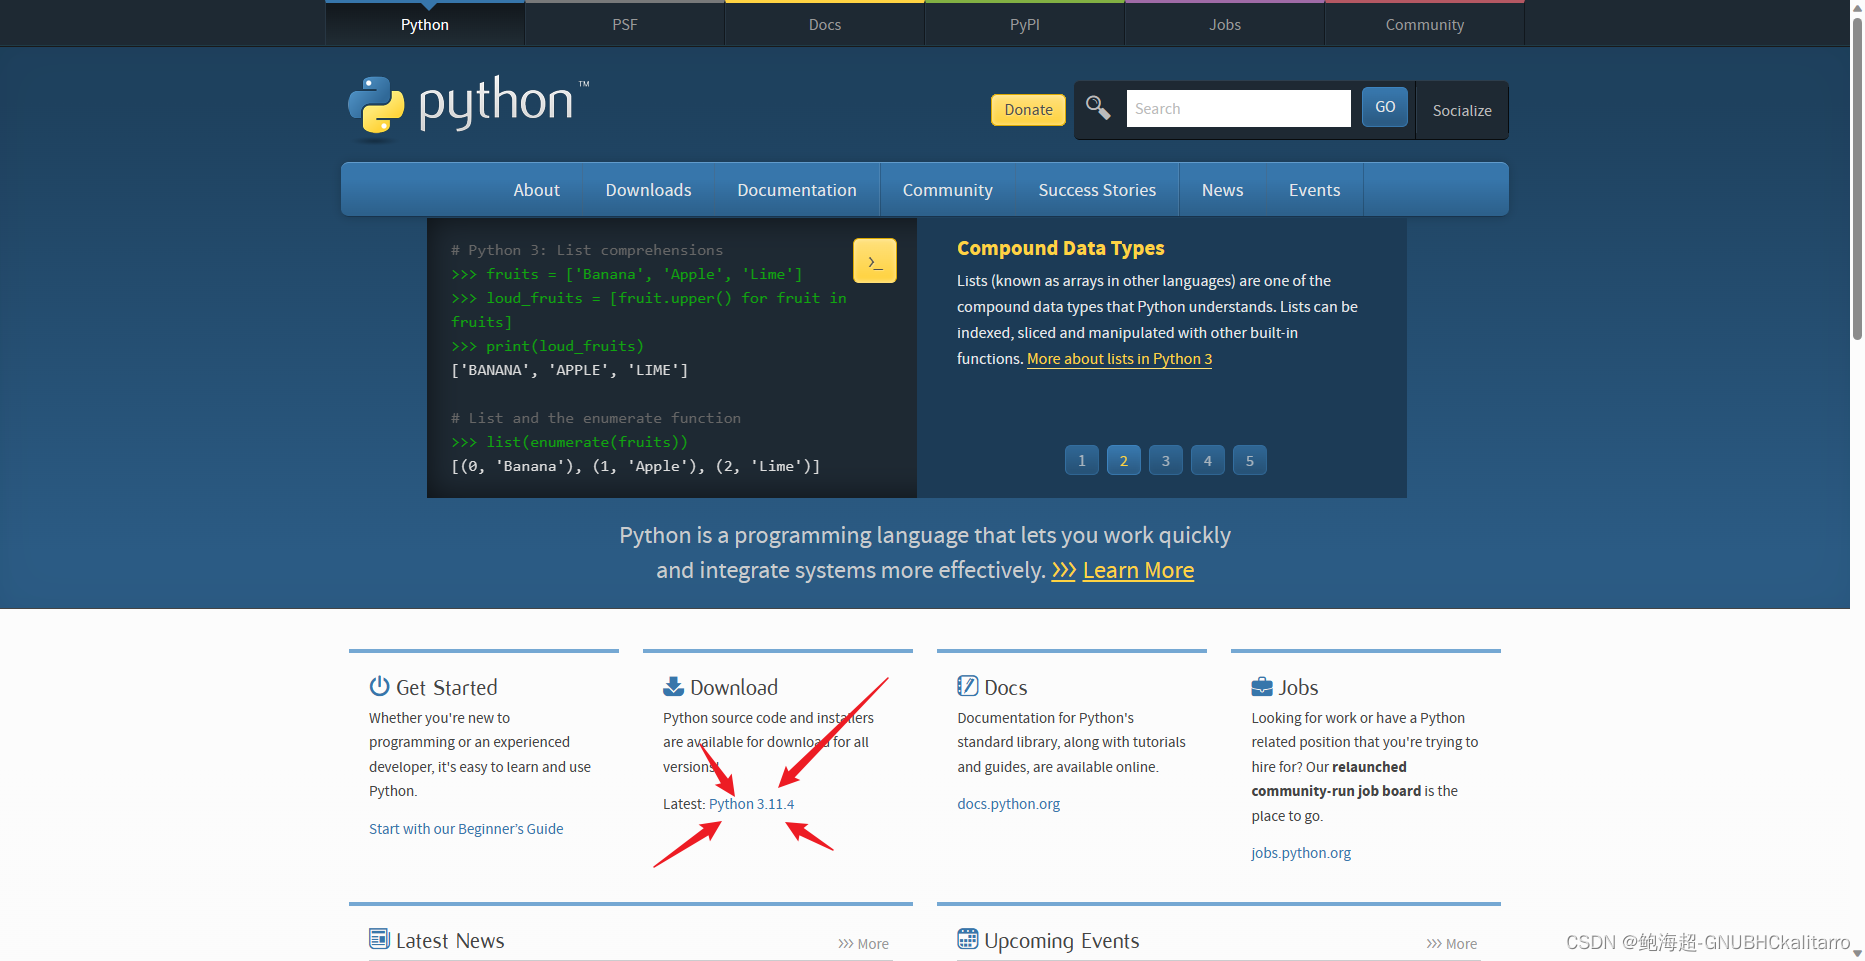Open the Success Stories menu item
This screenshot has width=1865, height=961.
coord(1097,190)
